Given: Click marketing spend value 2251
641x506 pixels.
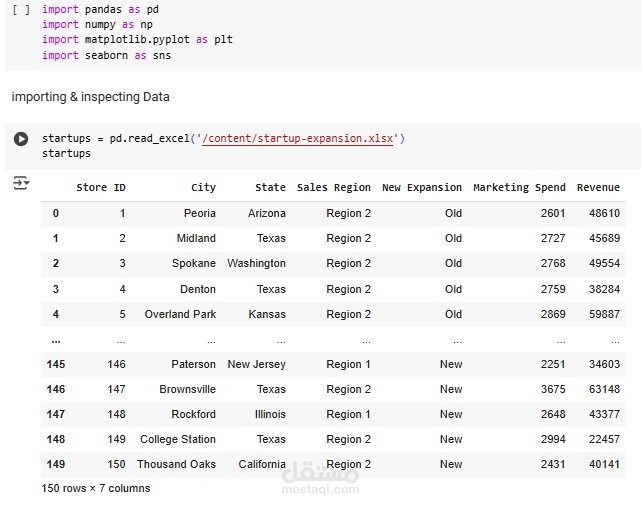Looking at the screenshot, I should pyautogui.click(x=553, y=364).
